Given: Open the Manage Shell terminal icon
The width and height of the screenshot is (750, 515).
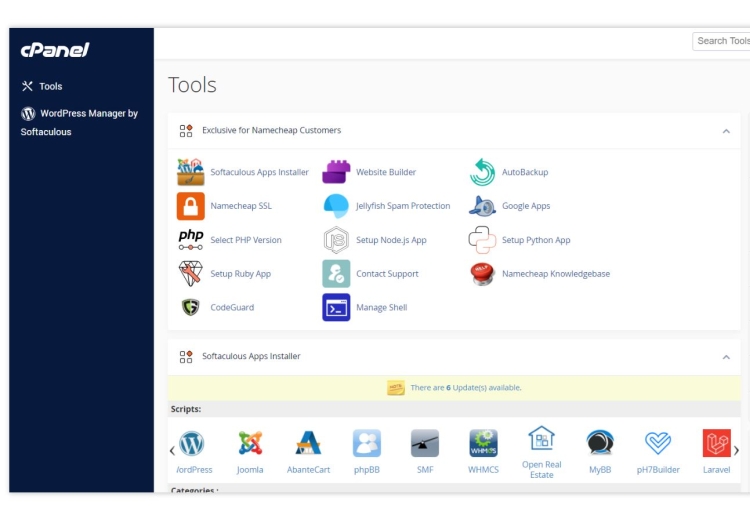Looking at the screenshot, I should 336,307.
